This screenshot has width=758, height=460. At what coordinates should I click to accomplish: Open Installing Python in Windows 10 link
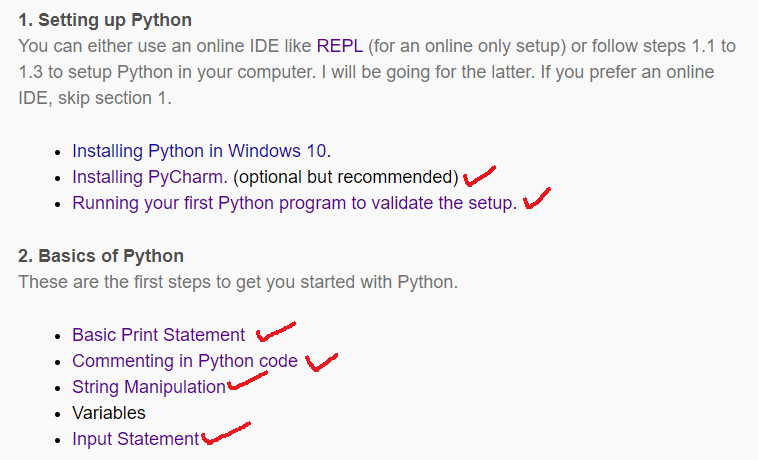(200, 151)
